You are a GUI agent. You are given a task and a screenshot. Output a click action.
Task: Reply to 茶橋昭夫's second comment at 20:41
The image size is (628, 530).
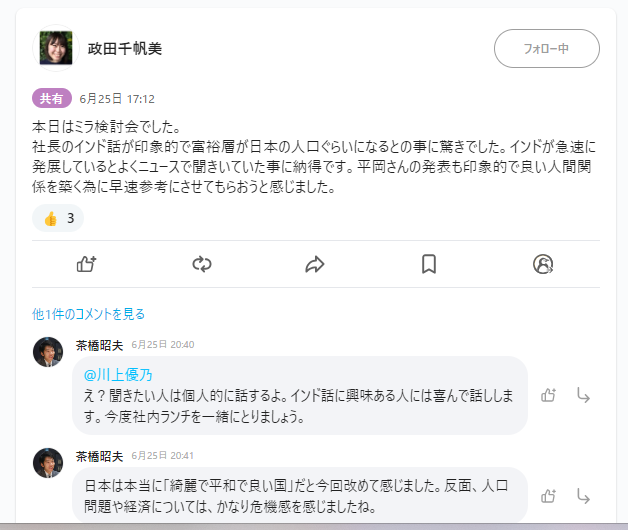584,495
